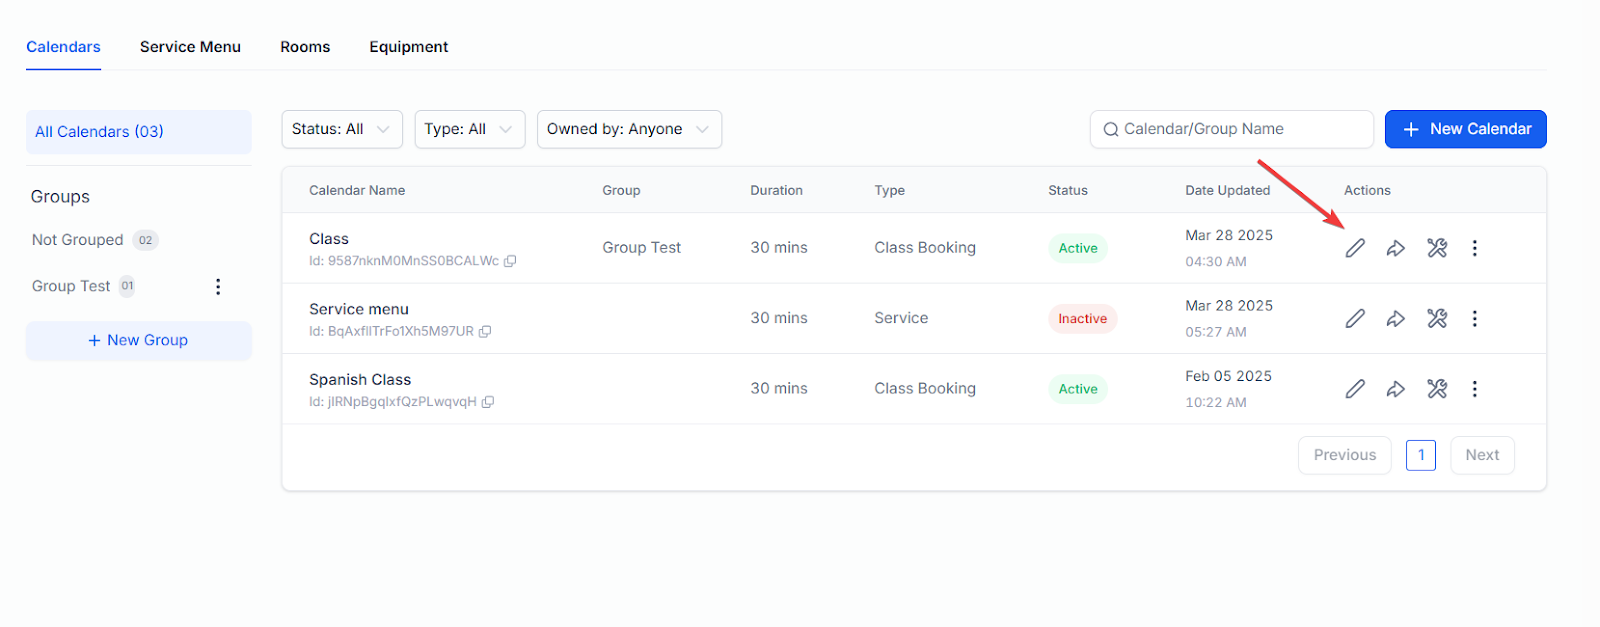Viewport: 1600px width, 627px height.
Task: Expand the Status: All filter
Action: [342, 129]
